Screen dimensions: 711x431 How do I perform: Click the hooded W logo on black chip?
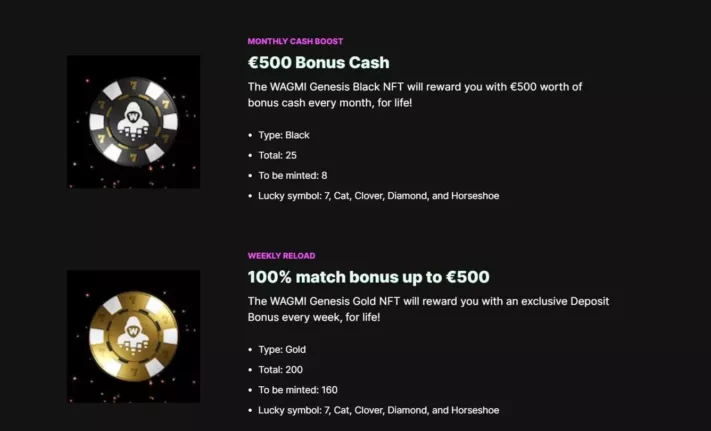point(133,121)
